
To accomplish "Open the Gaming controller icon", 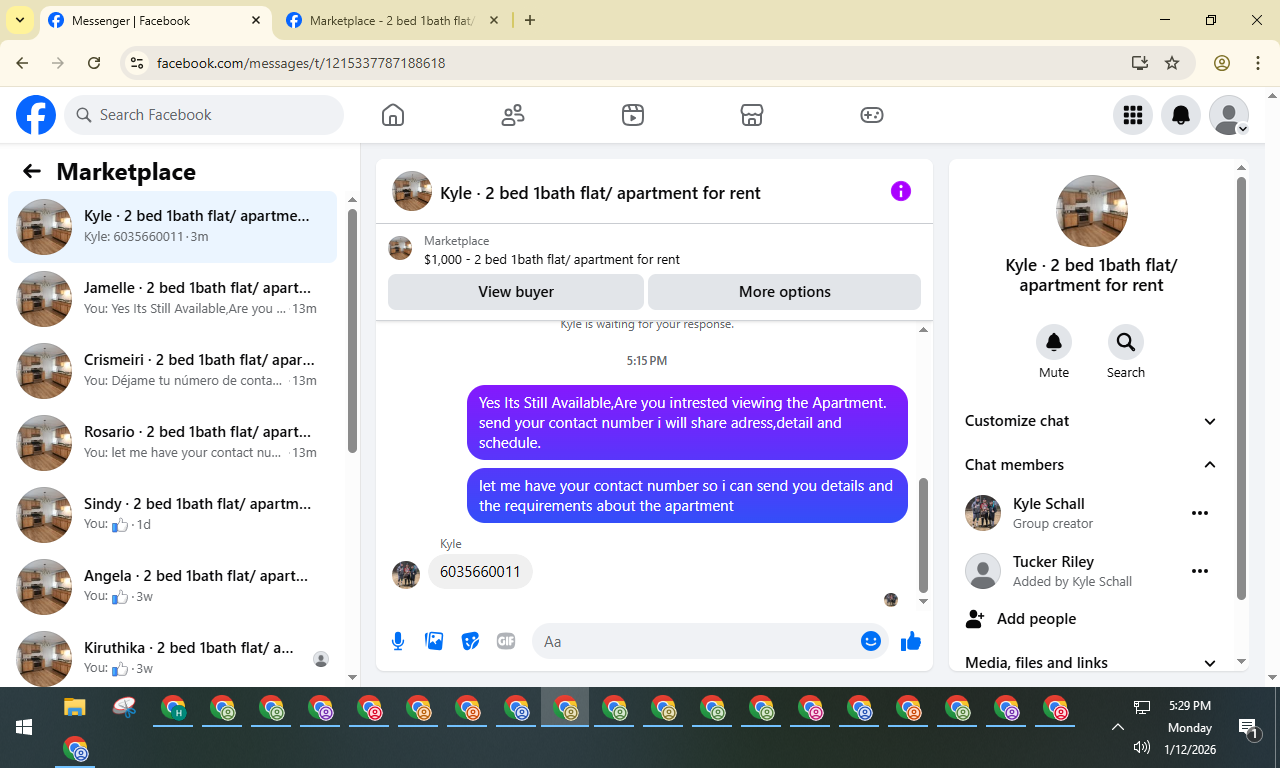I will click(872, 115).
